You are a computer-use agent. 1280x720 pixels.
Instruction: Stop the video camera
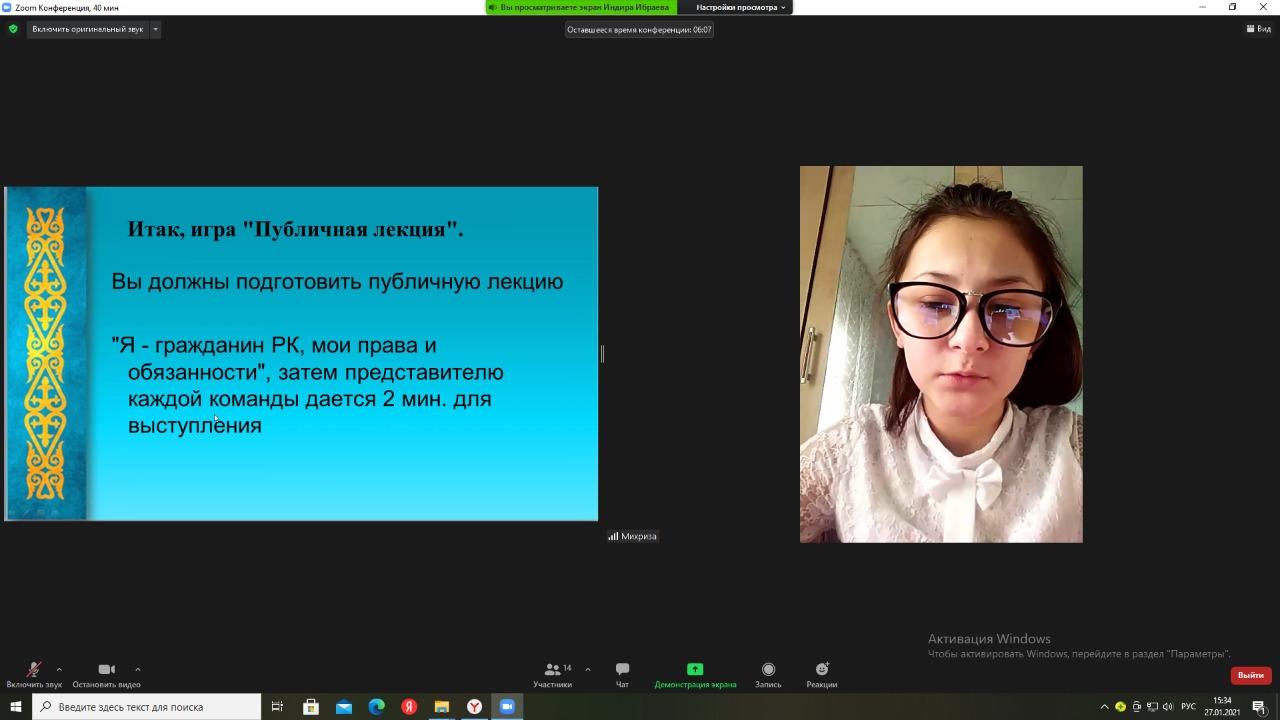point(106,675)
